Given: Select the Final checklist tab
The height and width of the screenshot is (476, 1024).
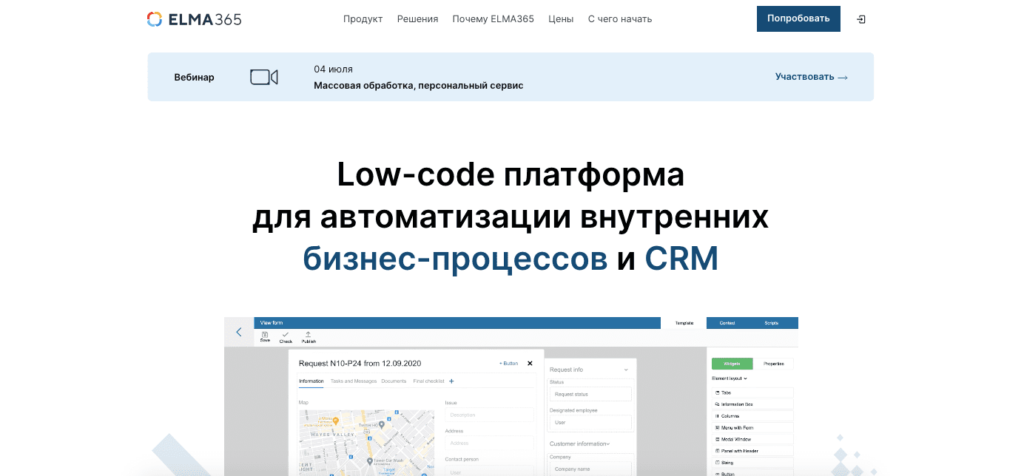Looking at the screenshot, I should coord(428,381).
